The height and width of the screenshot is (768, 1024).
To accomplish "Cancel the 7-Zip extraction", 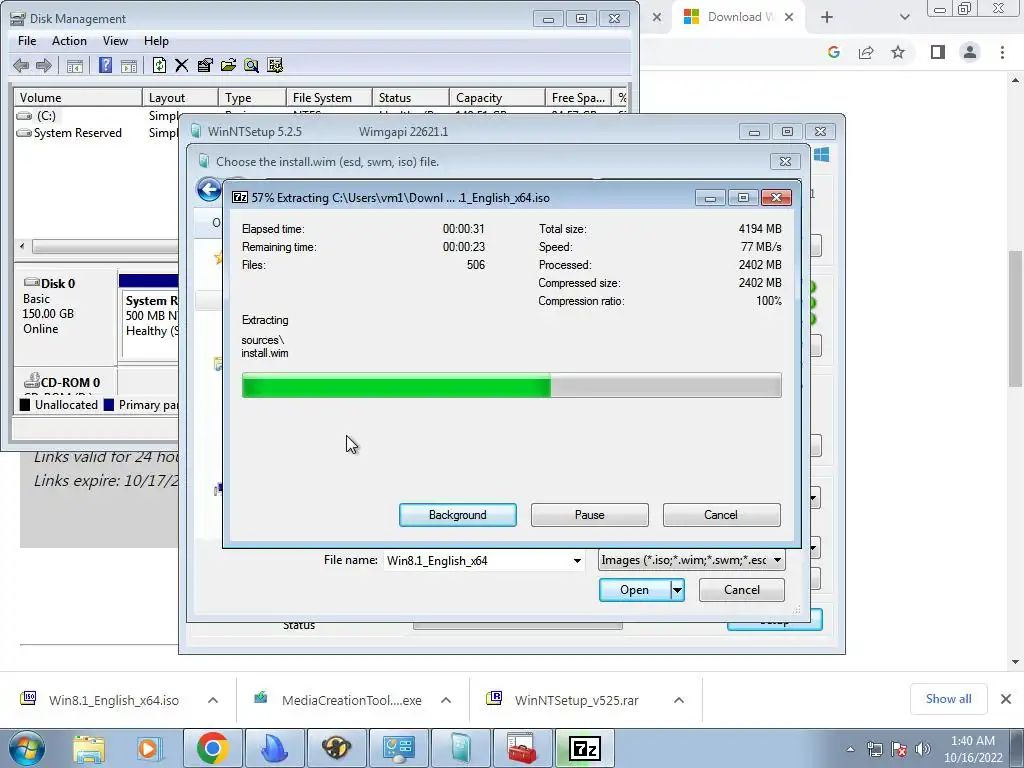I will point(721,515).
